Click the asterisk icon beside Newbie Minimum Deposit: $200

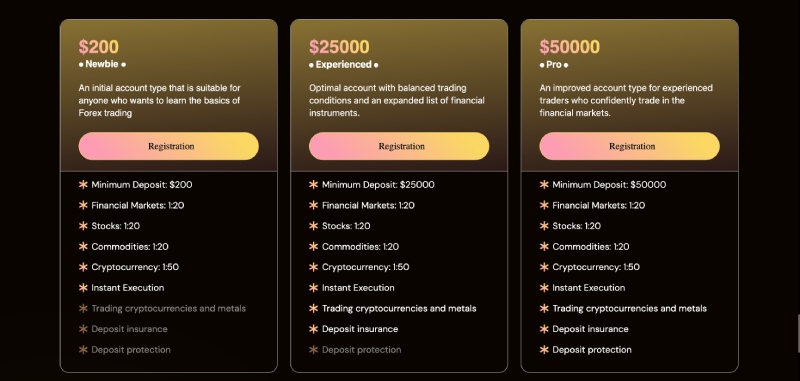click(83, 185)
